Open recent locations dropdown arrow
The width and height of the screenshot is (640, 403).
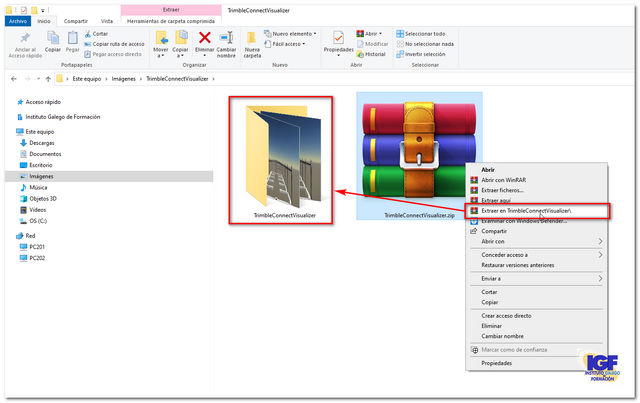38,79
